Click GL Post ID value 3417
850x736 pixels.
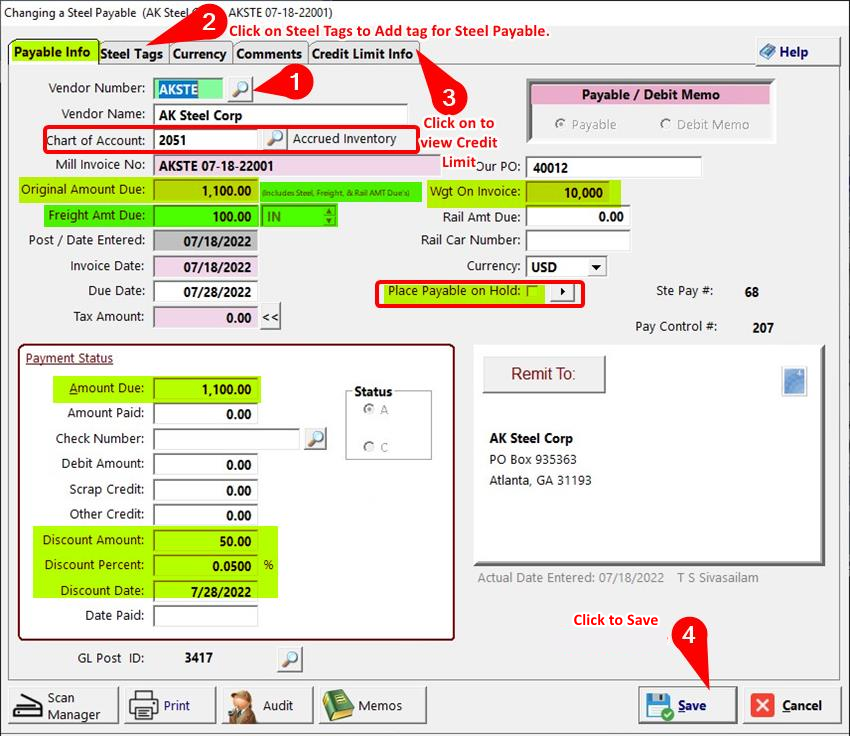coord(198,658)
